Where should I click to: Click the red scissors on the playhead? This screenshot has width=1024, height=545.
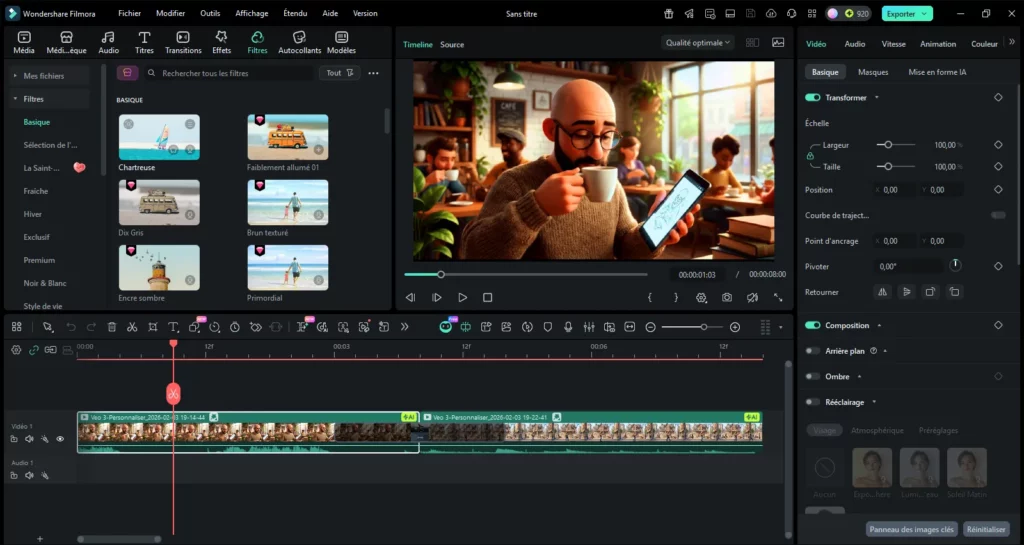(173, 394)
